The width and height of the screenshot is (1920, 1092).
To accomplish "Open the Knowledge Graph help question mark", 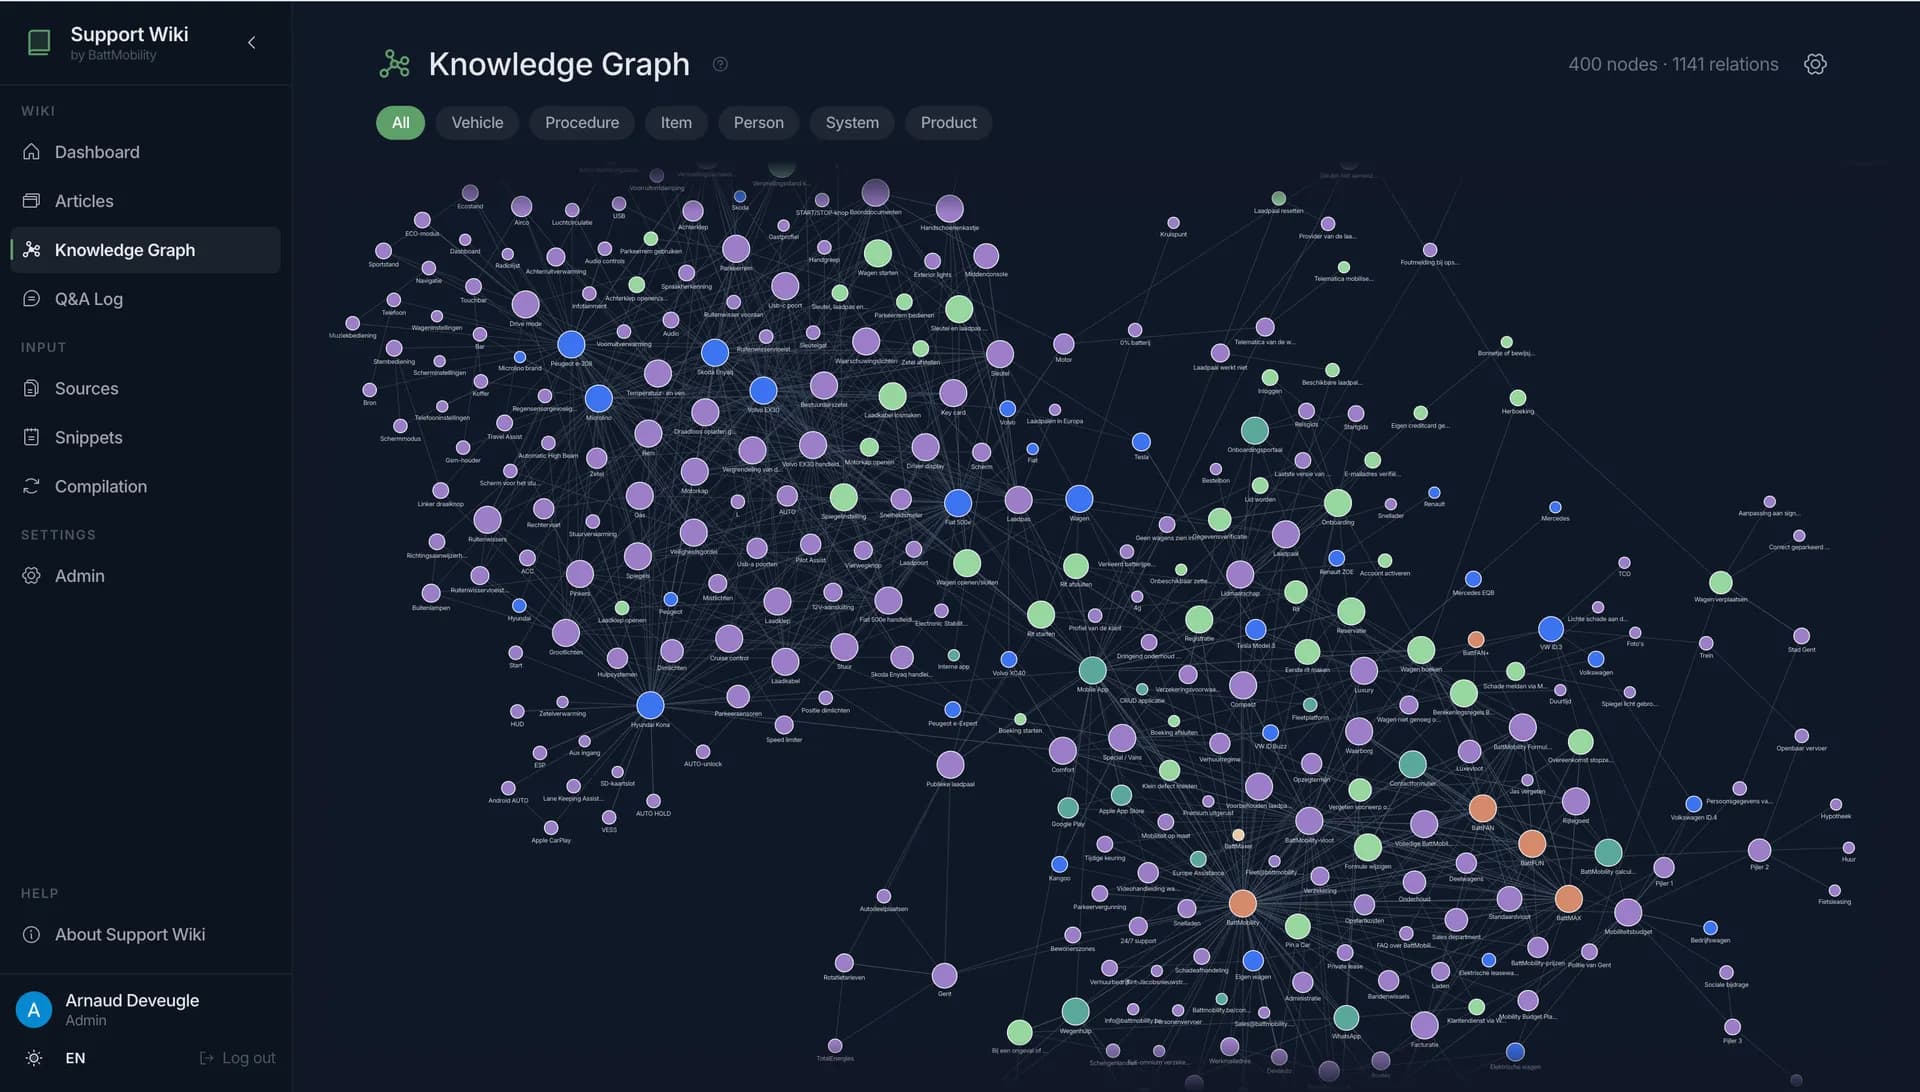I will (x=720, y=64).
